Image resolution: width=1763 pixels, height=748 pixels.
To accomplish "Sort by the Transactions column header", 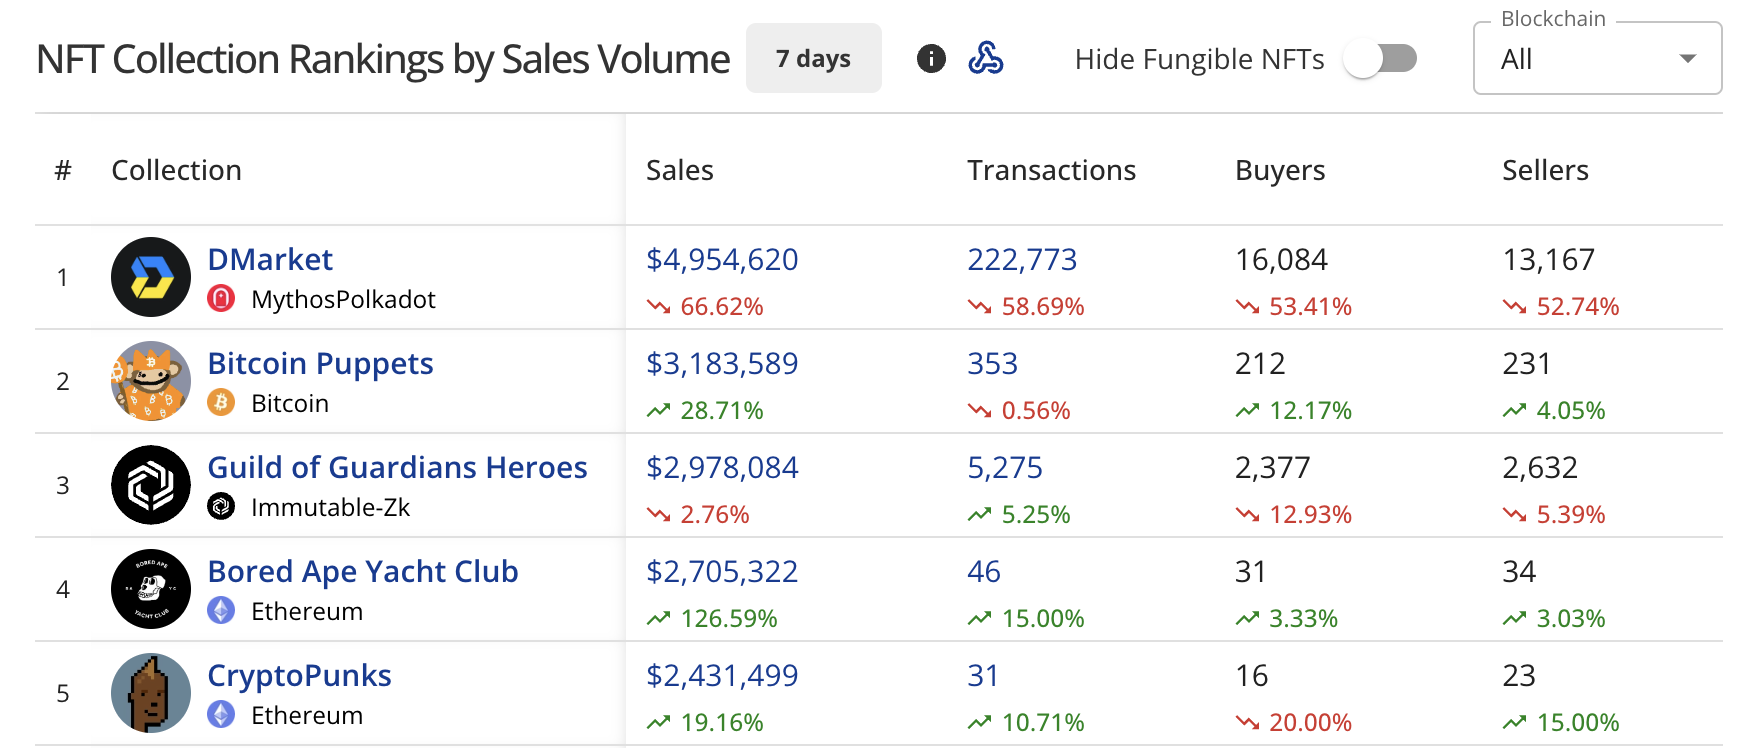I will 1051,170.
